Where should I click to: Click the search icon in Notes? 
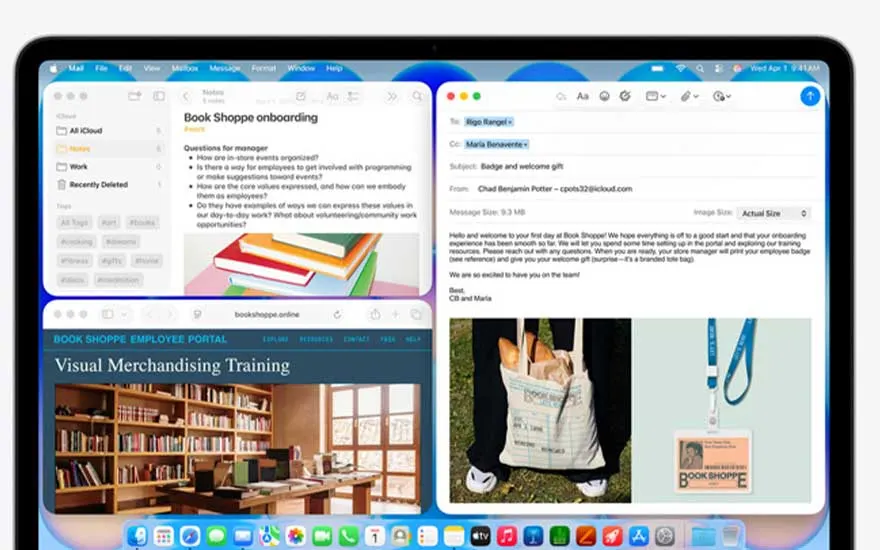[417, 97]
